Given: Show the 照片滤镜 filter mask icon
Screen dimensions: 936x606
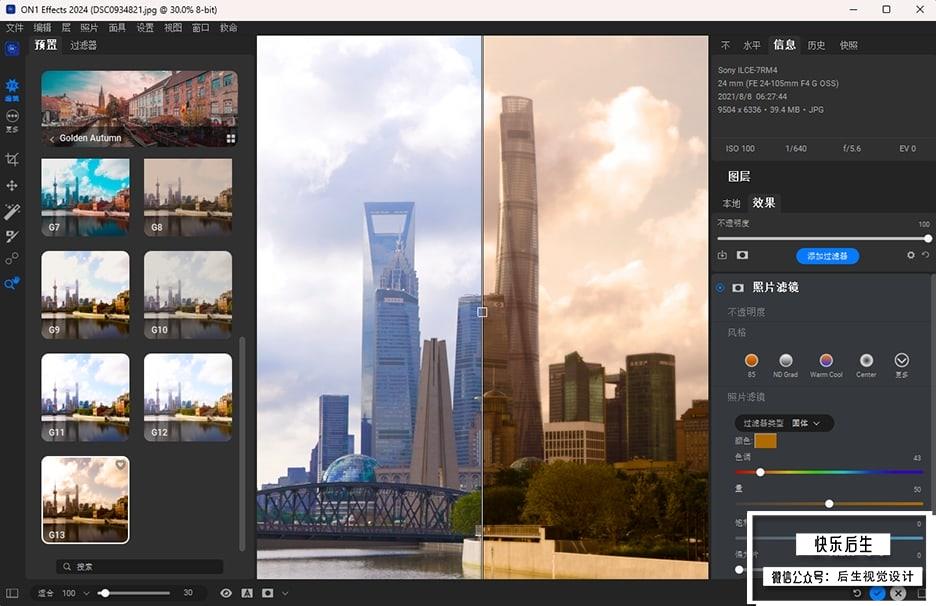Looking at the screenshot, I should coord(738,288).
